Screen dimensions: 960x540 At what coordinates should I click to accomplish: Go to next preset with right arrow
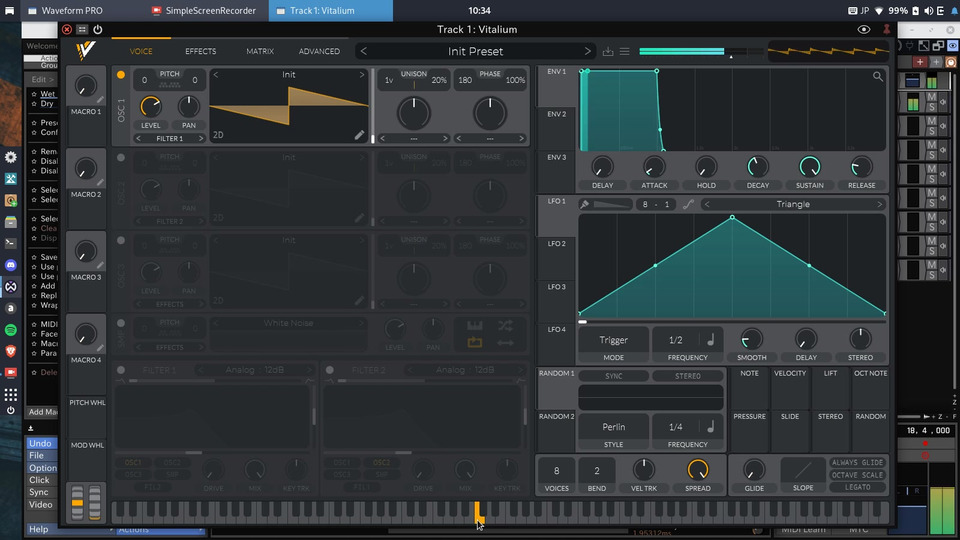(588, 51)
